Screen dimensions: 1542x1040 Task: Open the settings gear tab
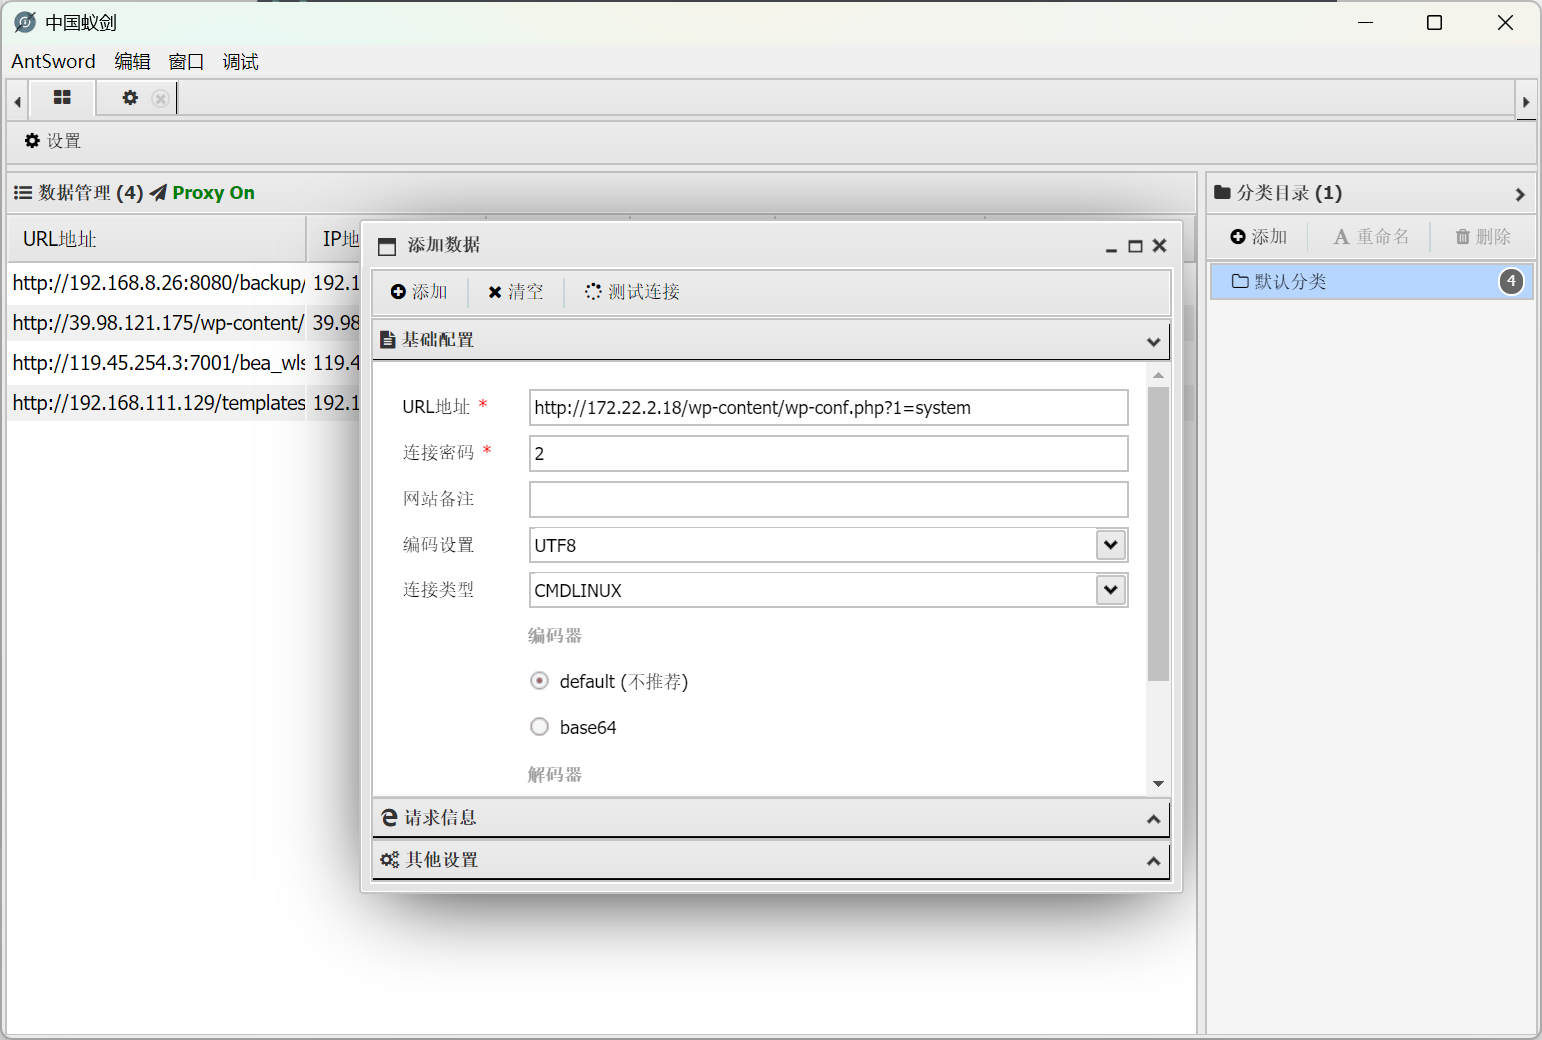[130, 98]
